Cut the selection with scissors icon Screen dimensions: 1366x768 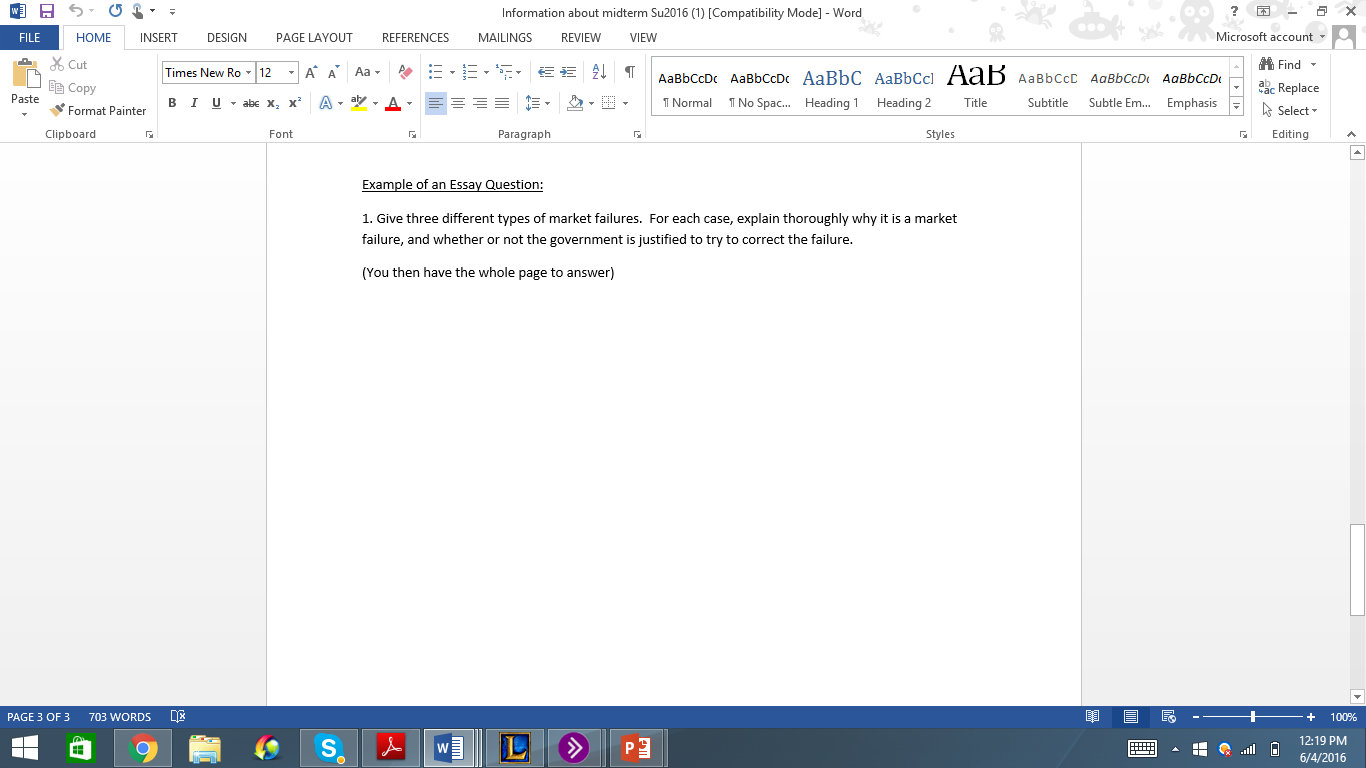[x=69, y=64]
